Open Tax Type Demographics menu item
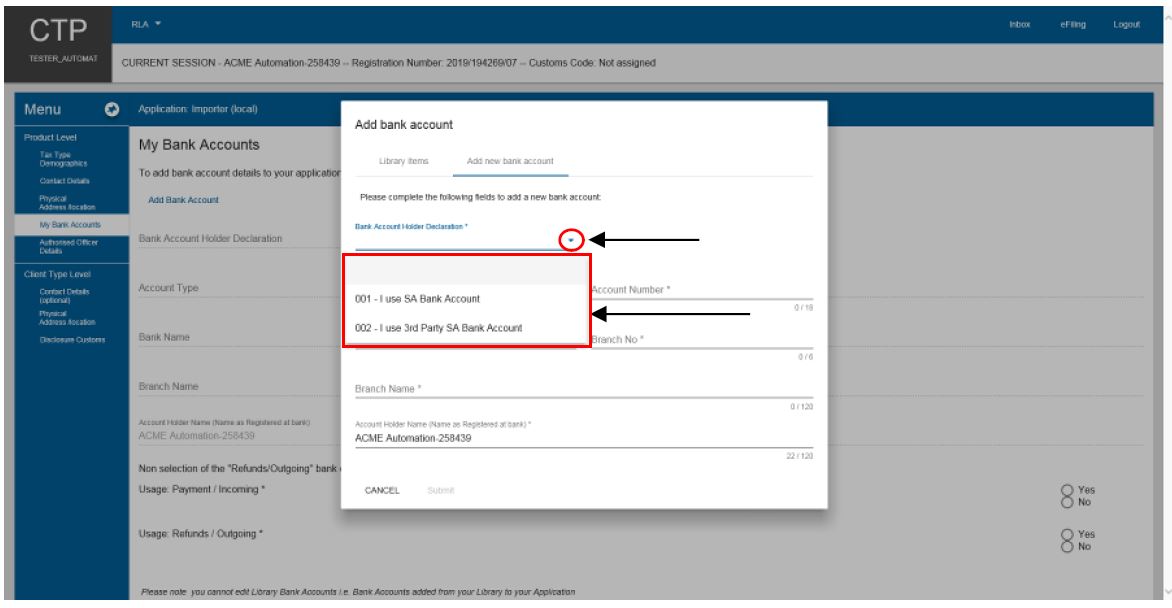 pos(64,159)
